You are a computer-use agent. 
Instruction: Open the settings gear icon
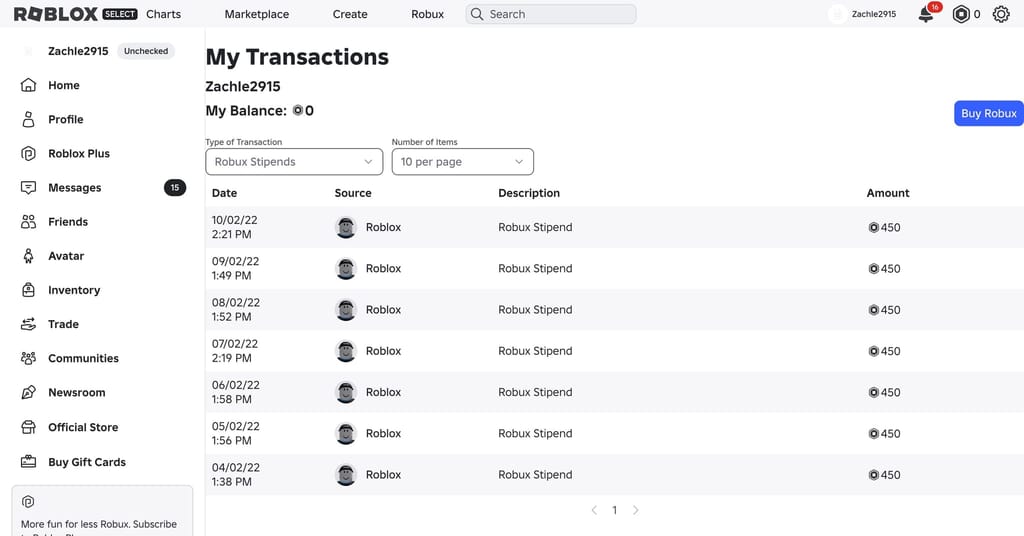(1000, 14)
